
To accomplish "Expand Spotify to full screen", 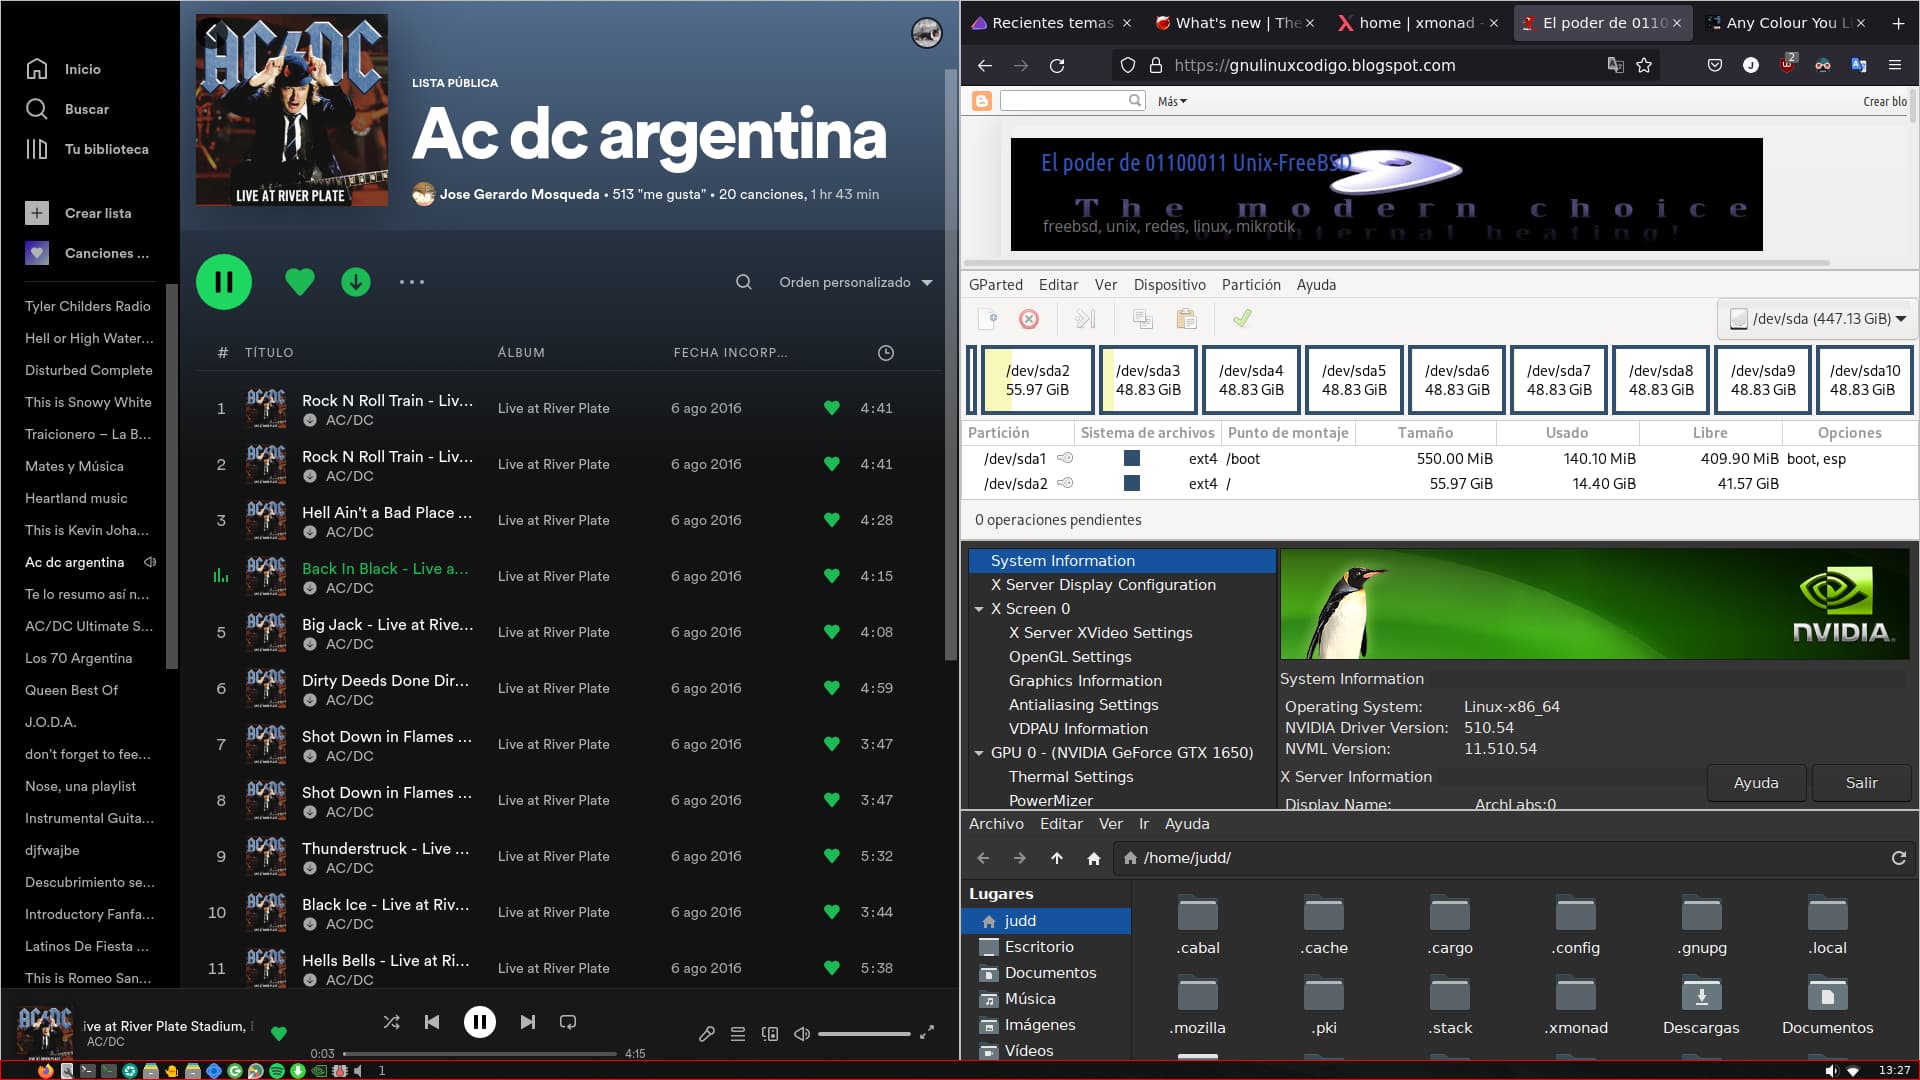I will point(927,1032).
